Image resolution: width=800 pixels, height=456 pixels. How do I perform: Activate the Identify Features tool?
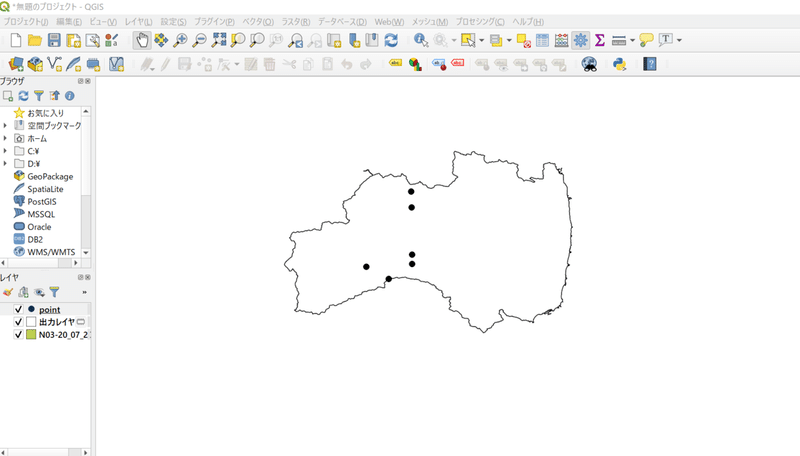pyautogui.click(x=421, y=40)
